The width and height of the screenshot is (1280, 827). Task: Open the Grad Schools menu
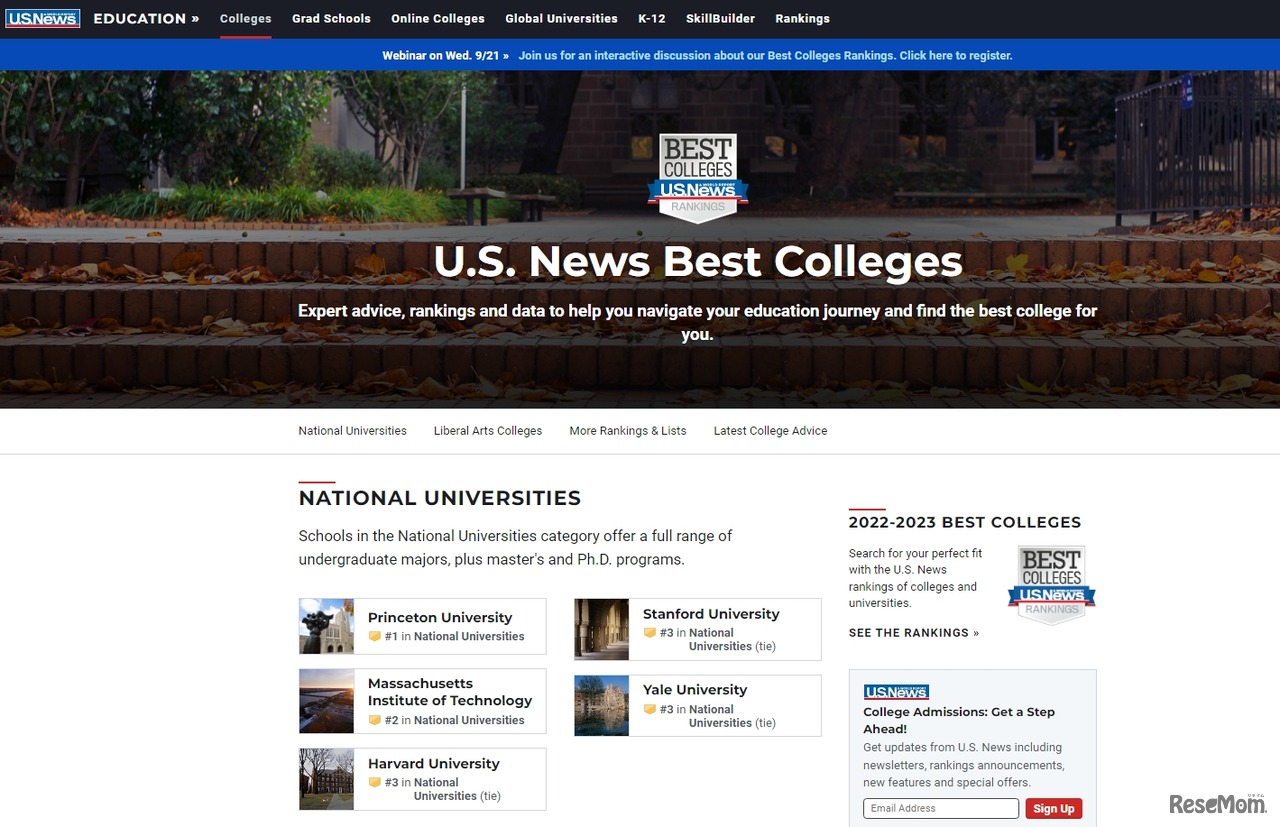tap(331, 18)
